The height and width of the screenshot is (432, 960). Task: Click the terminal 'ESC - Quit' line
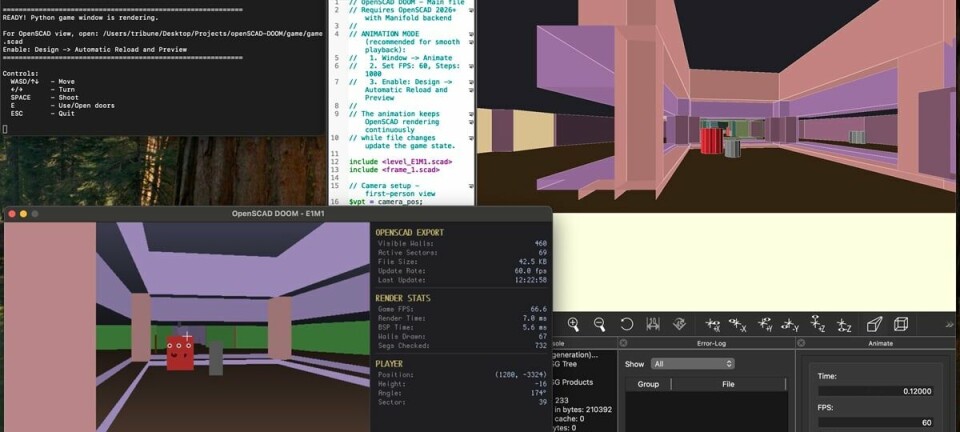(x=42, y=113)
